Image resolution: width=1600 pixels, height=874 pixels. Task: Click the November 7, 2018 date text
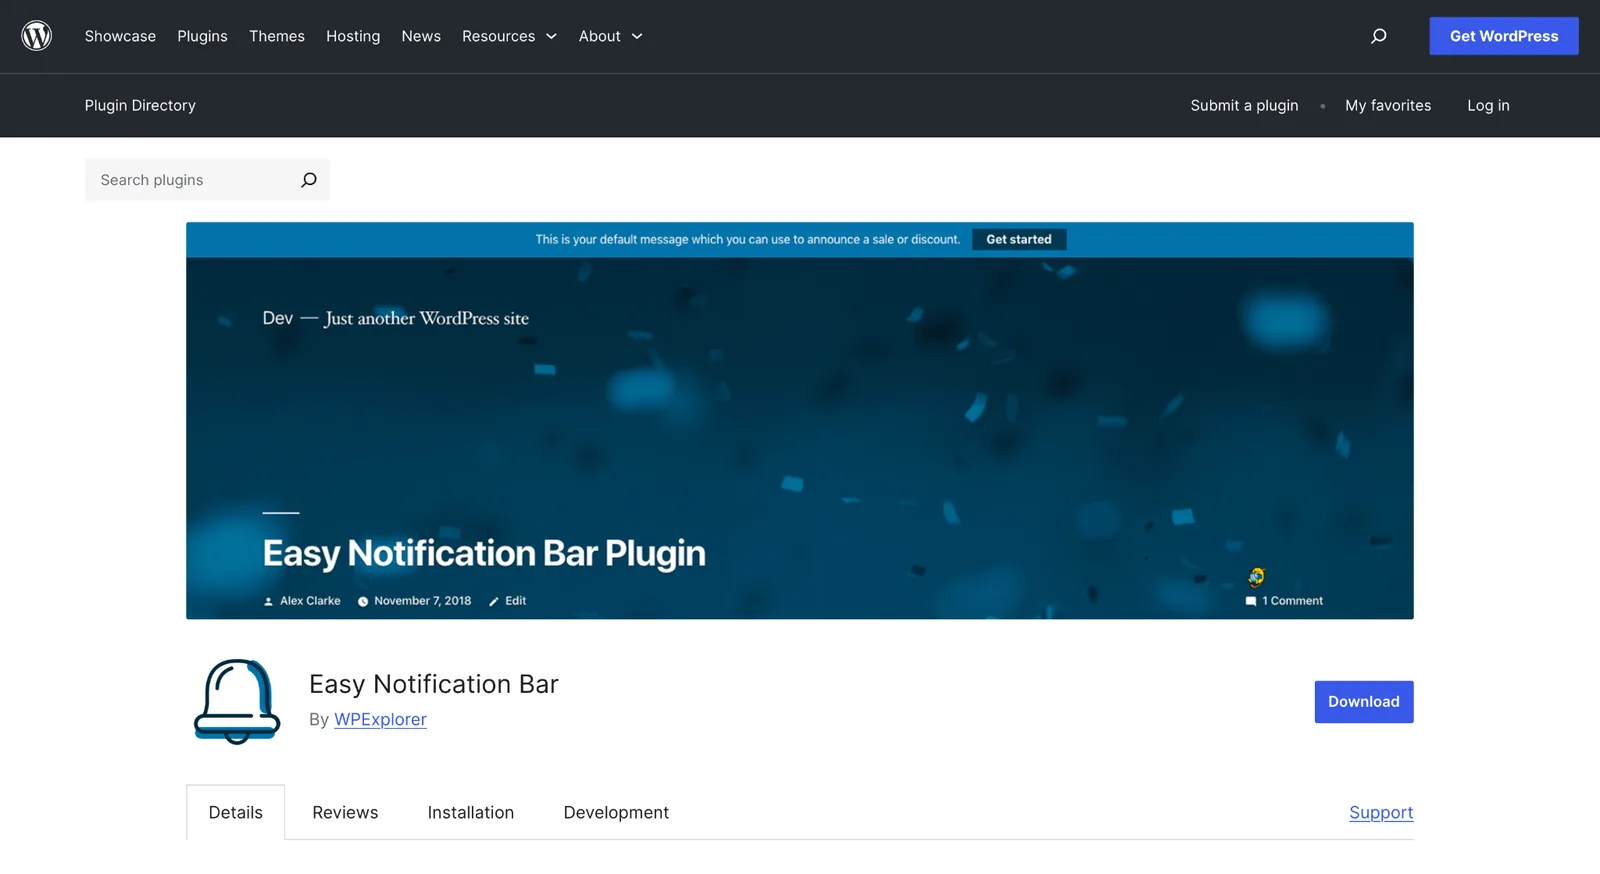tap(422, 601)
